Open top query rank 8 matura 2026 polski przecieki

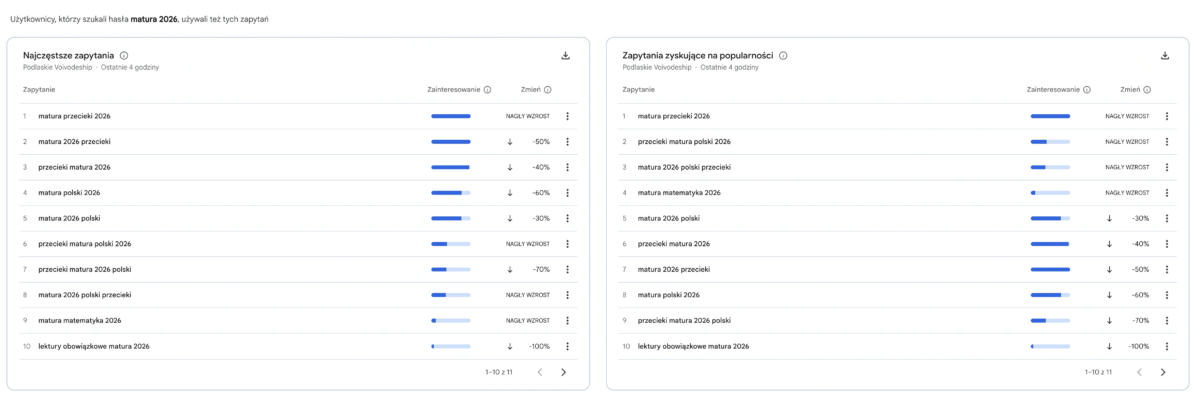tap(85, 295)
